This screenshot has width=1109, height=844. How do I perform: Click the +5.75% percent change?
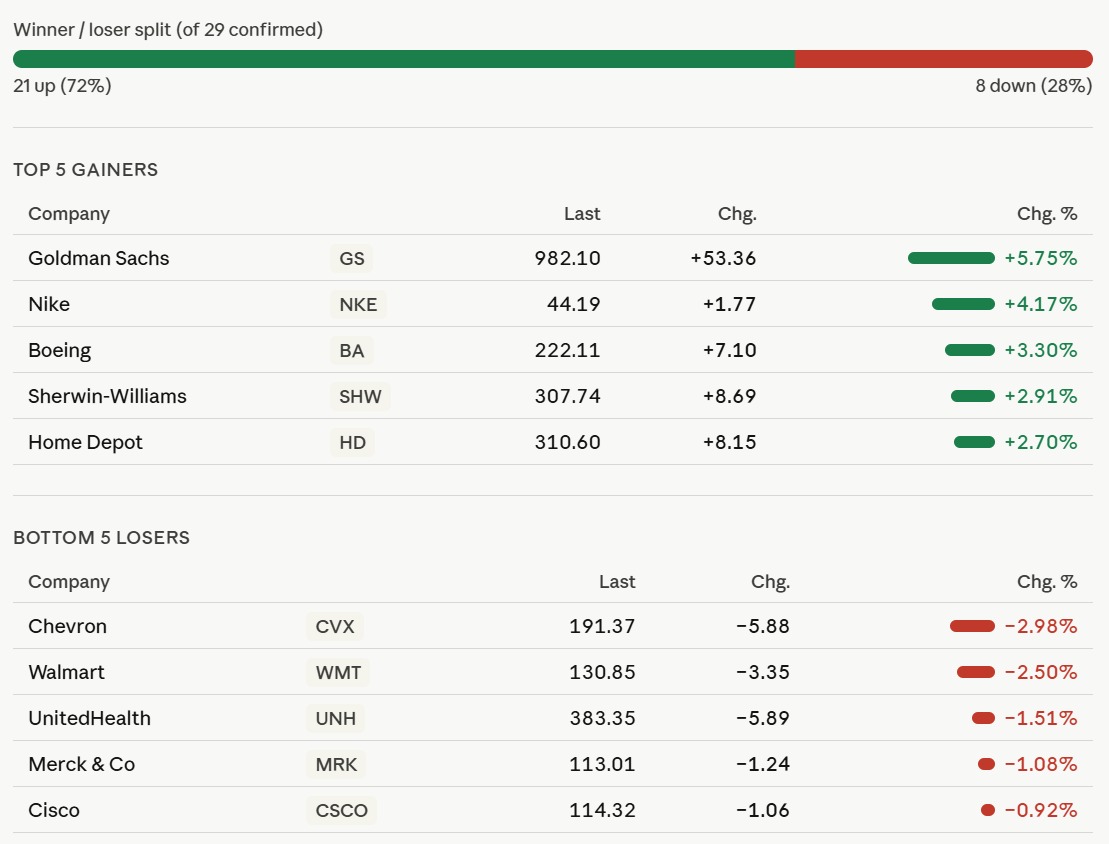click(x=1041, y=258)
